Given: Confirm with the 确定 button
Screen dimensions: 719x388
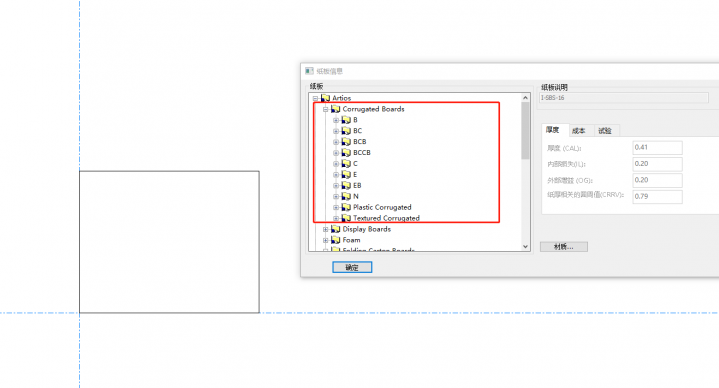Looking at the screenshot, I should coord(352,267).
